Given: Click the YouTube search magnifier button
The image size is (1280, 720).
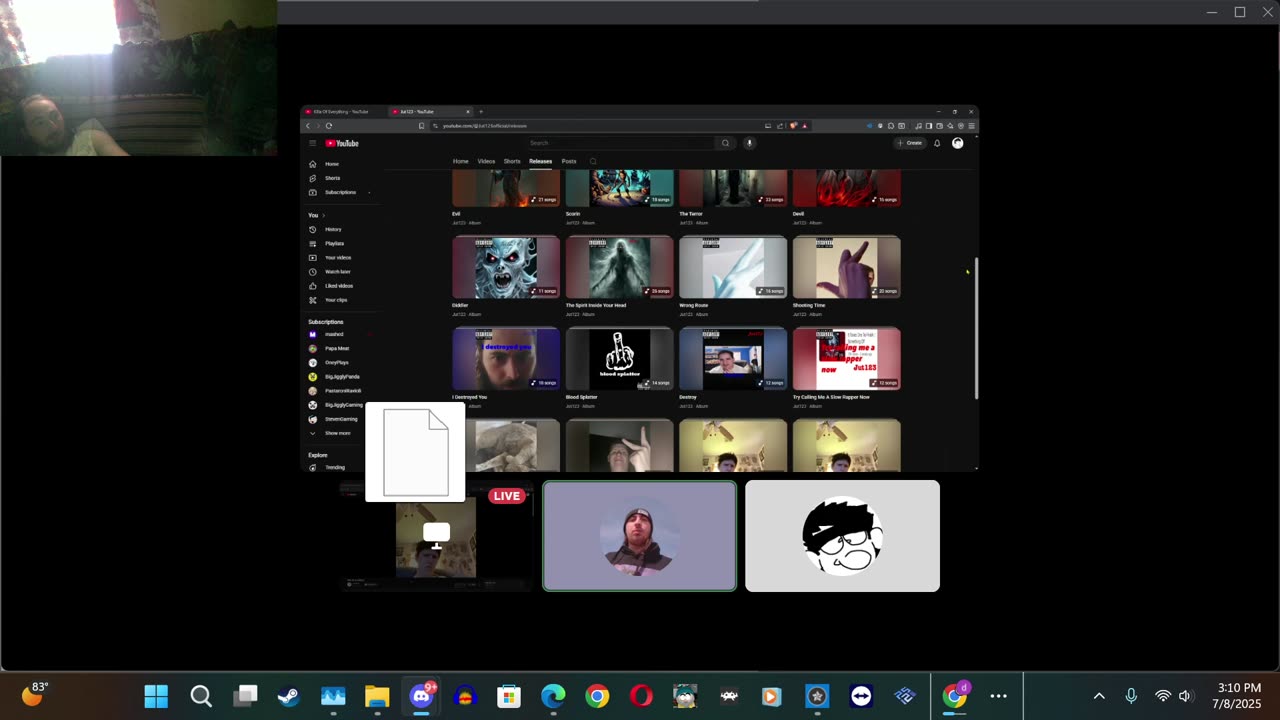Looking at the screenshot, I should (725, 143).
